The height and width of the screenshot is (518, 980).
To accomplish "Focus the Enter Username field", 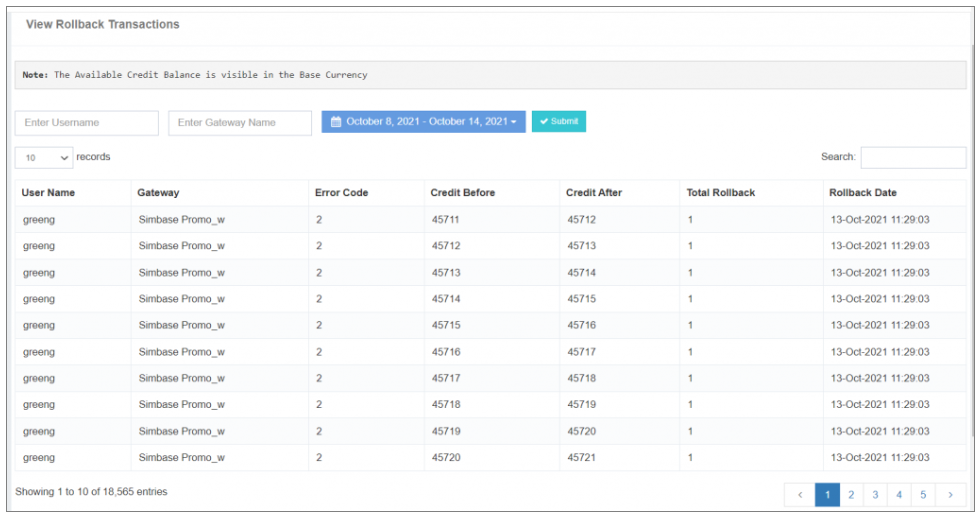I will [x=87, y=123].
